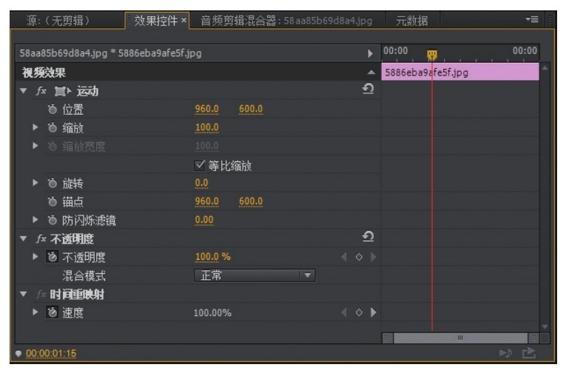The image size is (566, 373).
Task: Select the 效果控件 tab
Action: pos(155,21)
